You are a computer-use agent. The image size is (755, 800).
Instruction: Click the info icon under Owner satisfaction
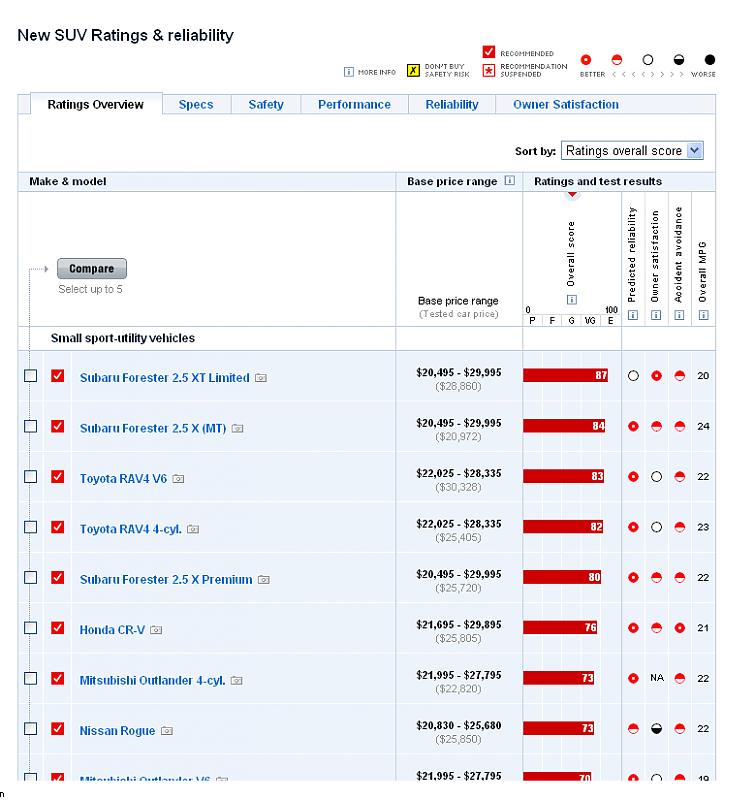tap(656, 315)
